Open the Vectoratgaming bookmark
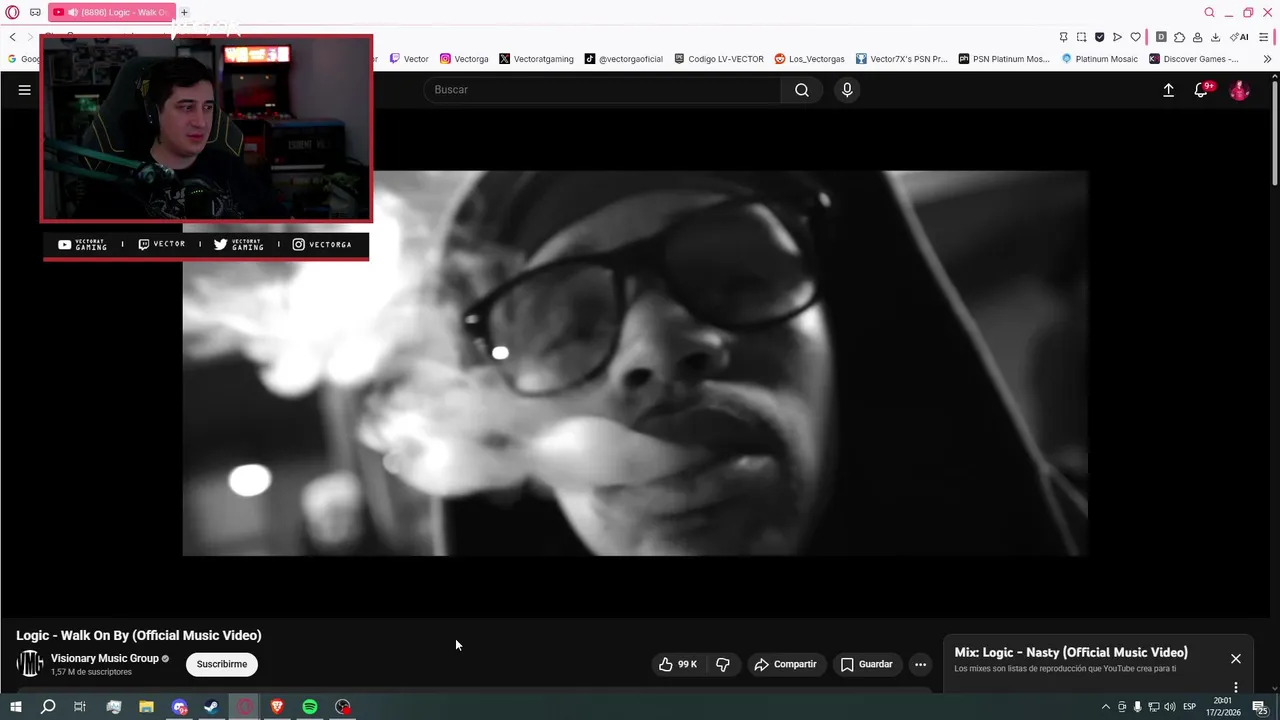 tap(537, 59)
